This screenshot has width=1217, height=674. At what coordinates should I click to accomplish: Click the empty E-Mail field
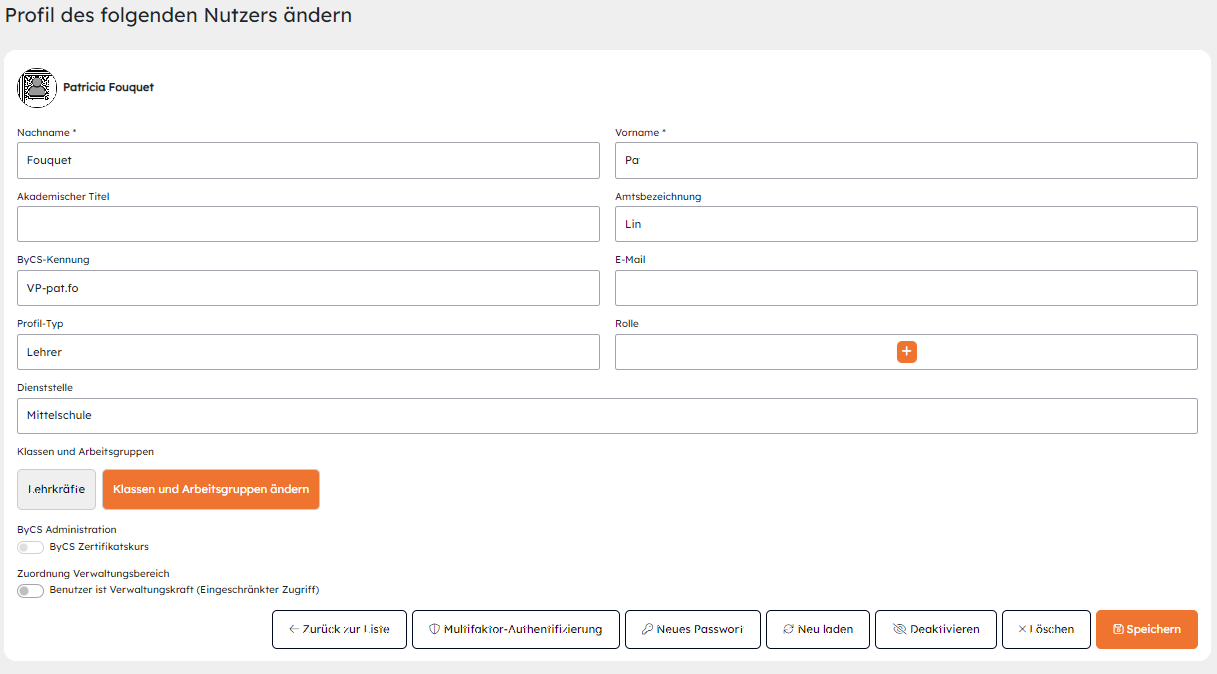click(x=905, y=288)
